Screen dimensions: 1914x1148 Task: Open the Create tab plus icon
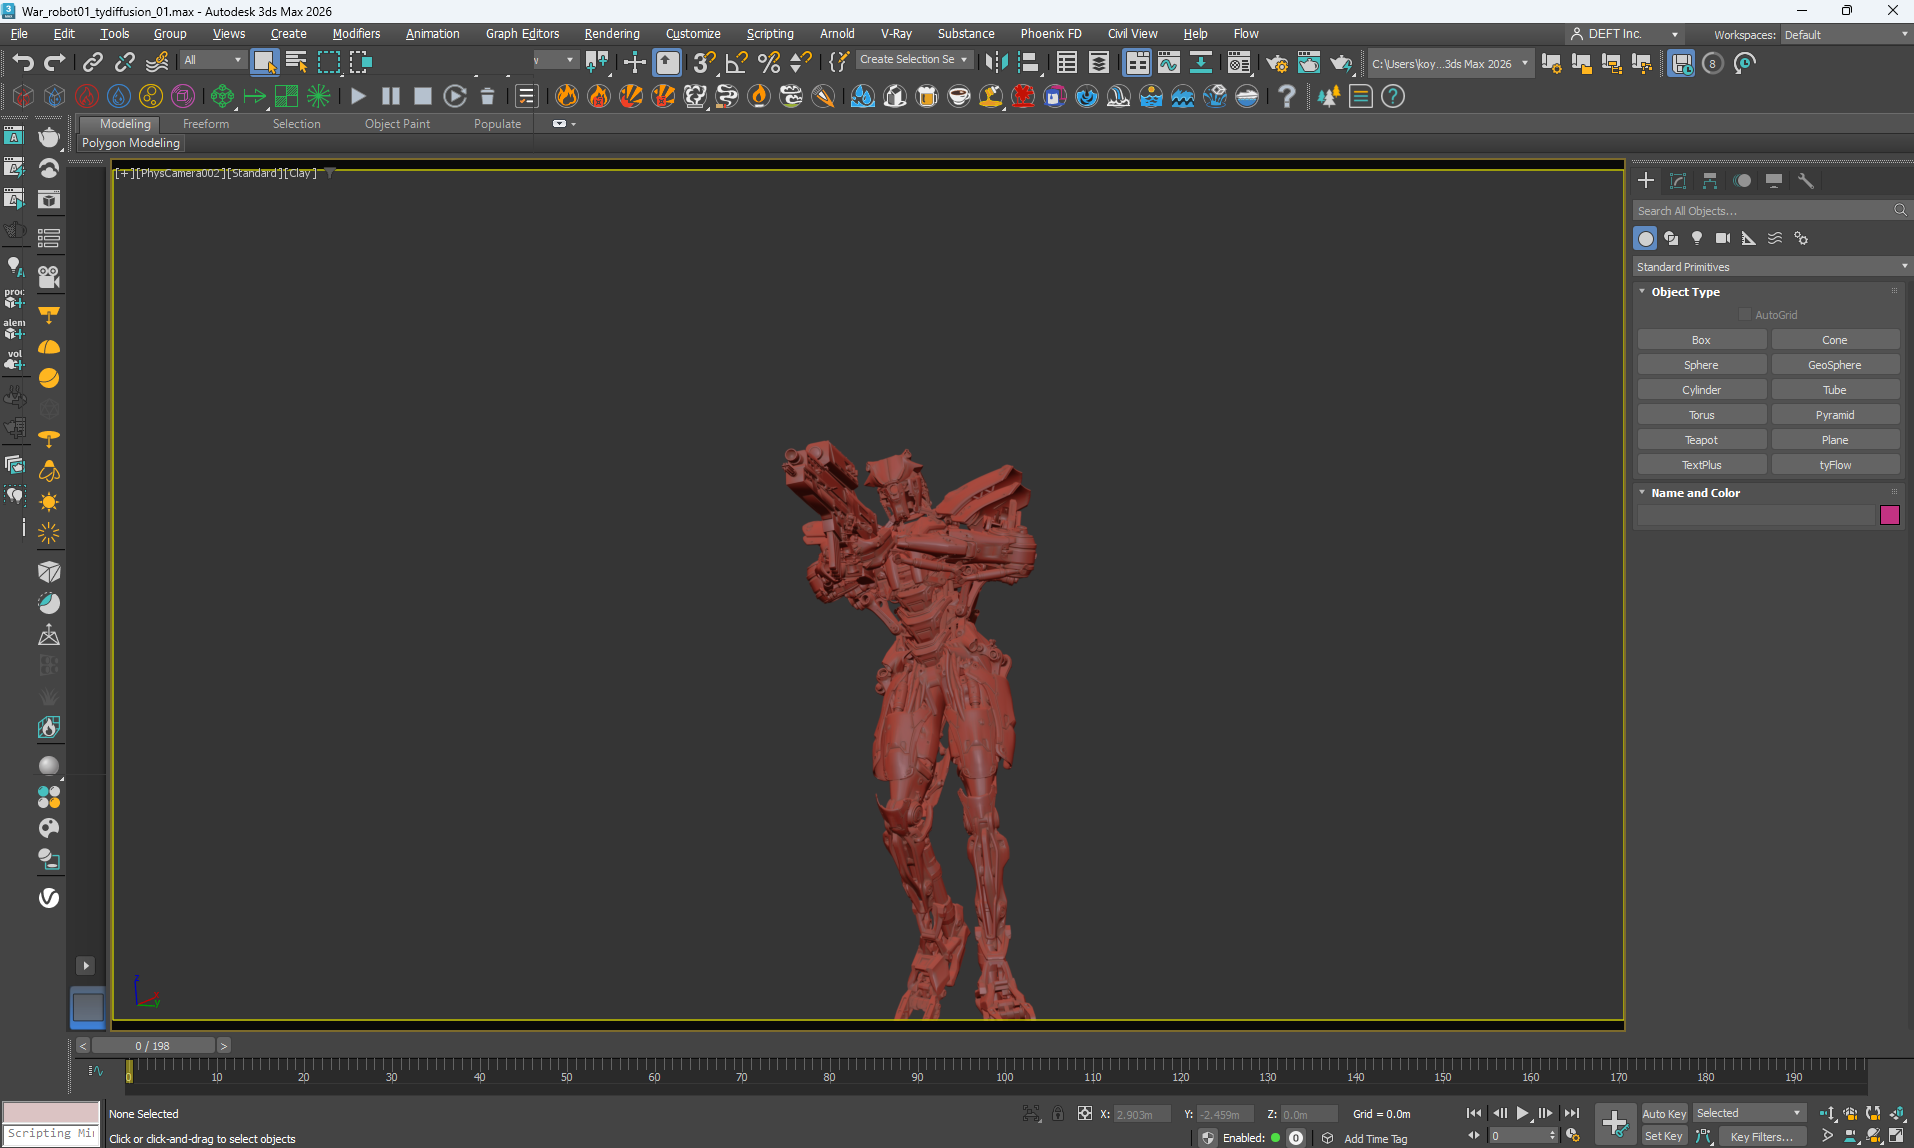point(1646,180)
